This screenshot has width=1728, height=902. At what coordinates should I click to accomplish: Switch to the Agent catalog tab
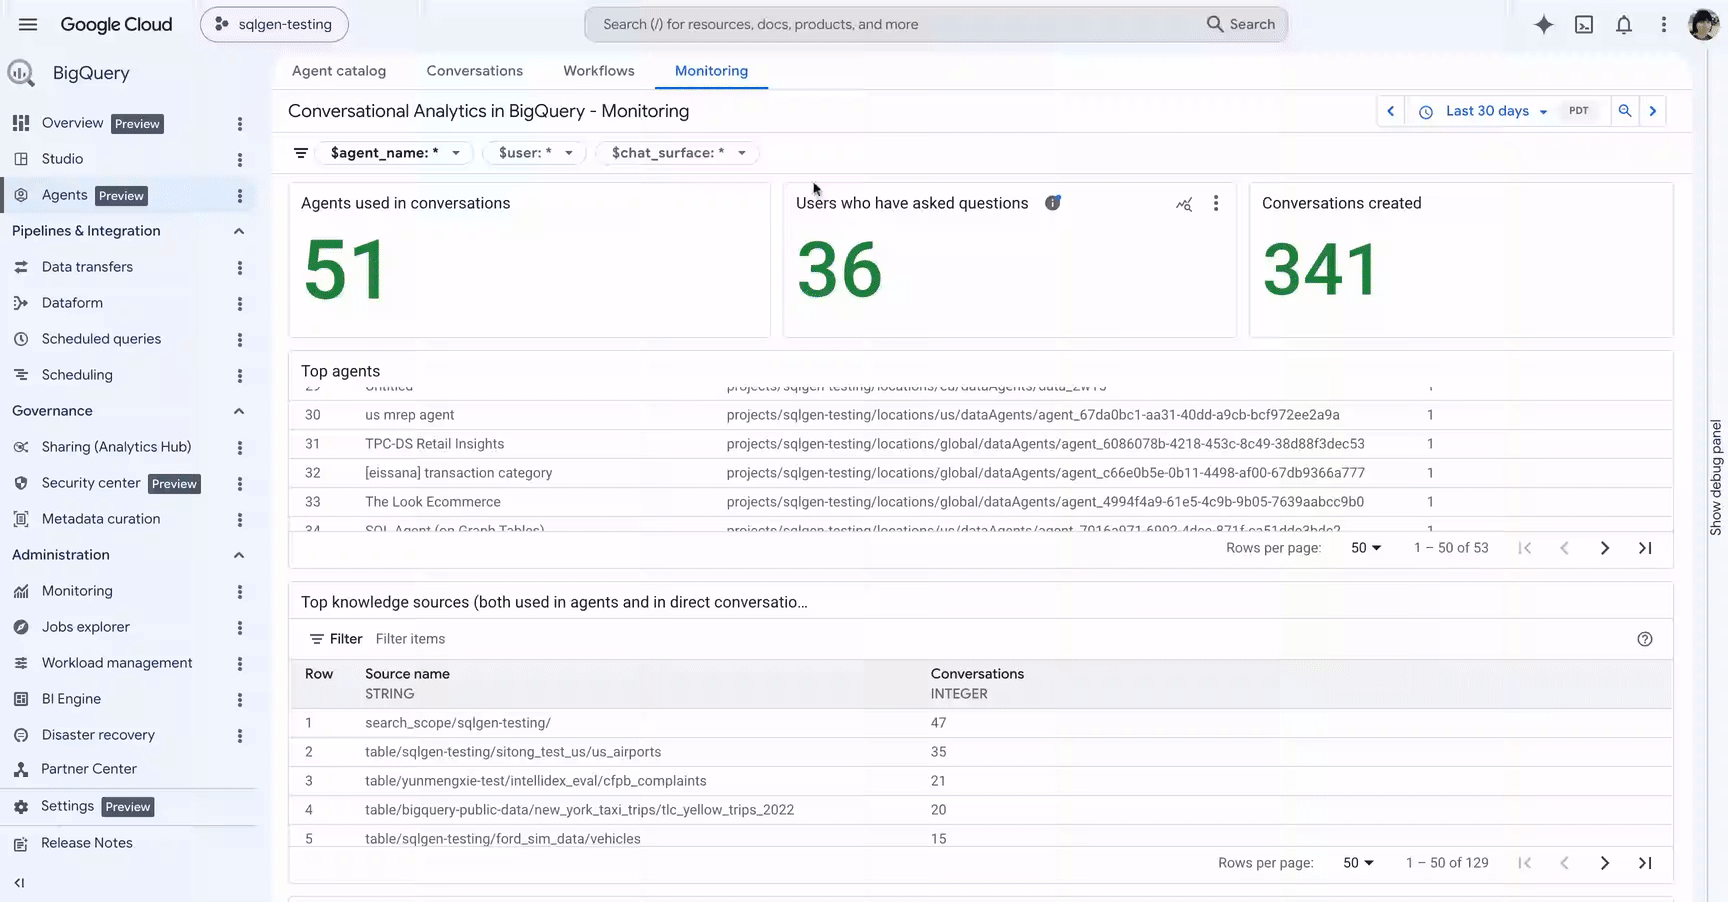pyautogui.click(x=339, y=71)
